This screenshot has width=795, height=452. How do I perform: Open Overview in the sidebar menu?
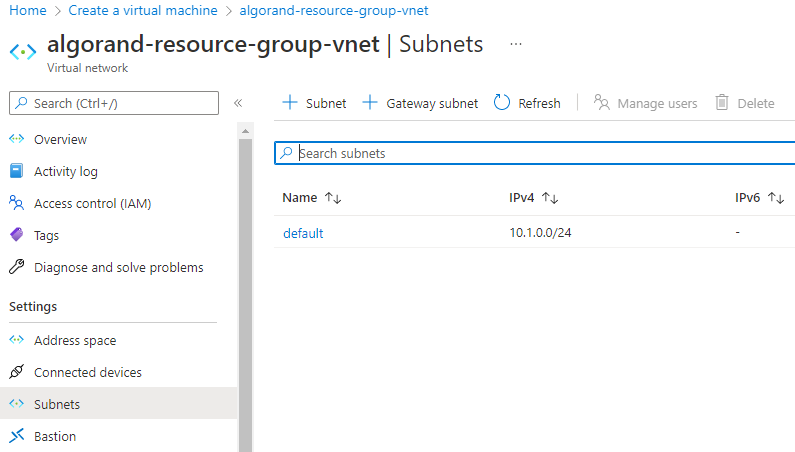[x=60, y=140]
